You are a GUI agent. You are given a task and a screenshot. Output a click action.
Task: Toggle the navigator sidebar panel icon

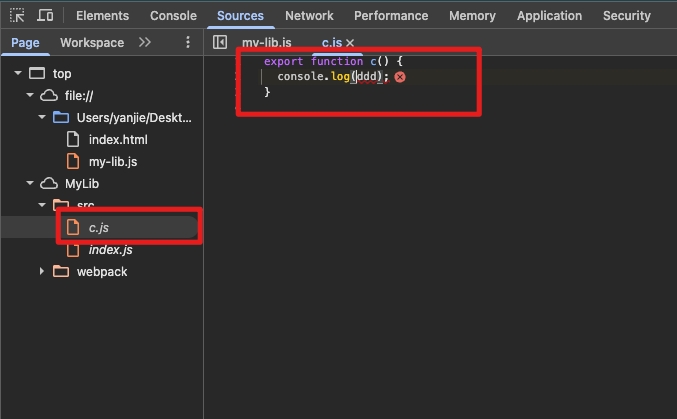[x=220, y=43]
